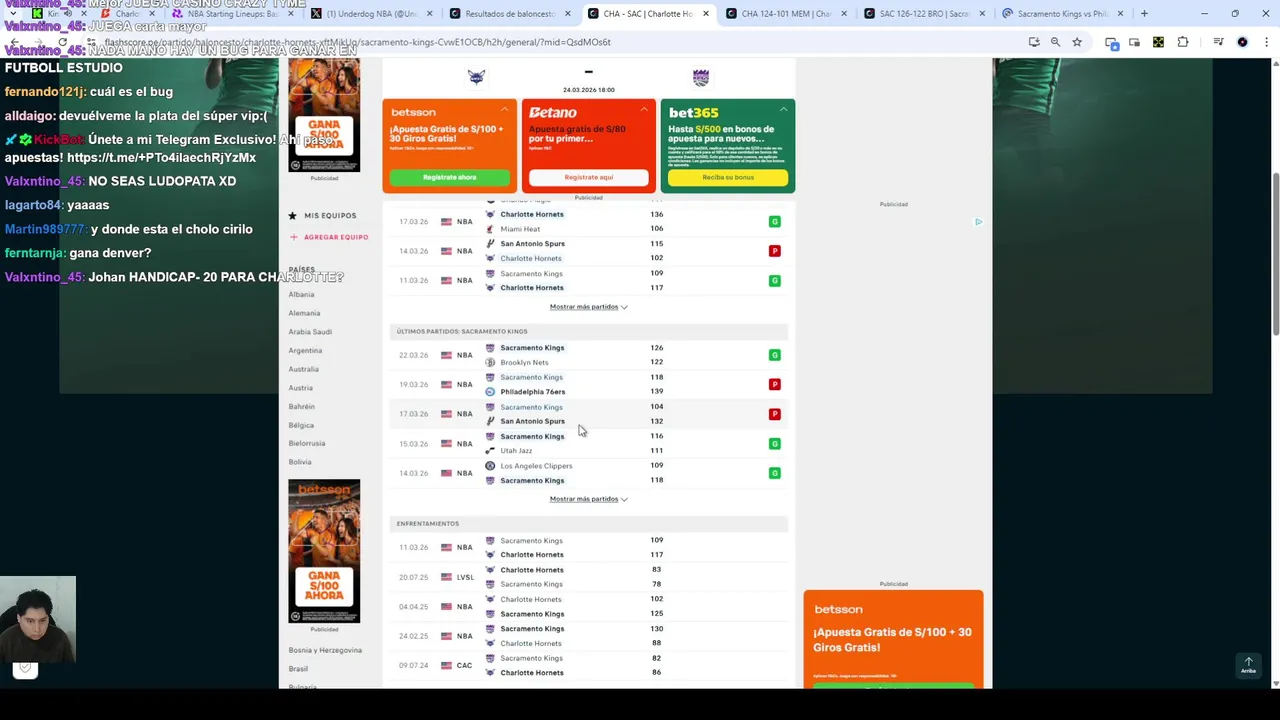Click Sacramento Kings crest in match header
Viewport: 1280px width, 720px height.
click(x=700, y=77)
